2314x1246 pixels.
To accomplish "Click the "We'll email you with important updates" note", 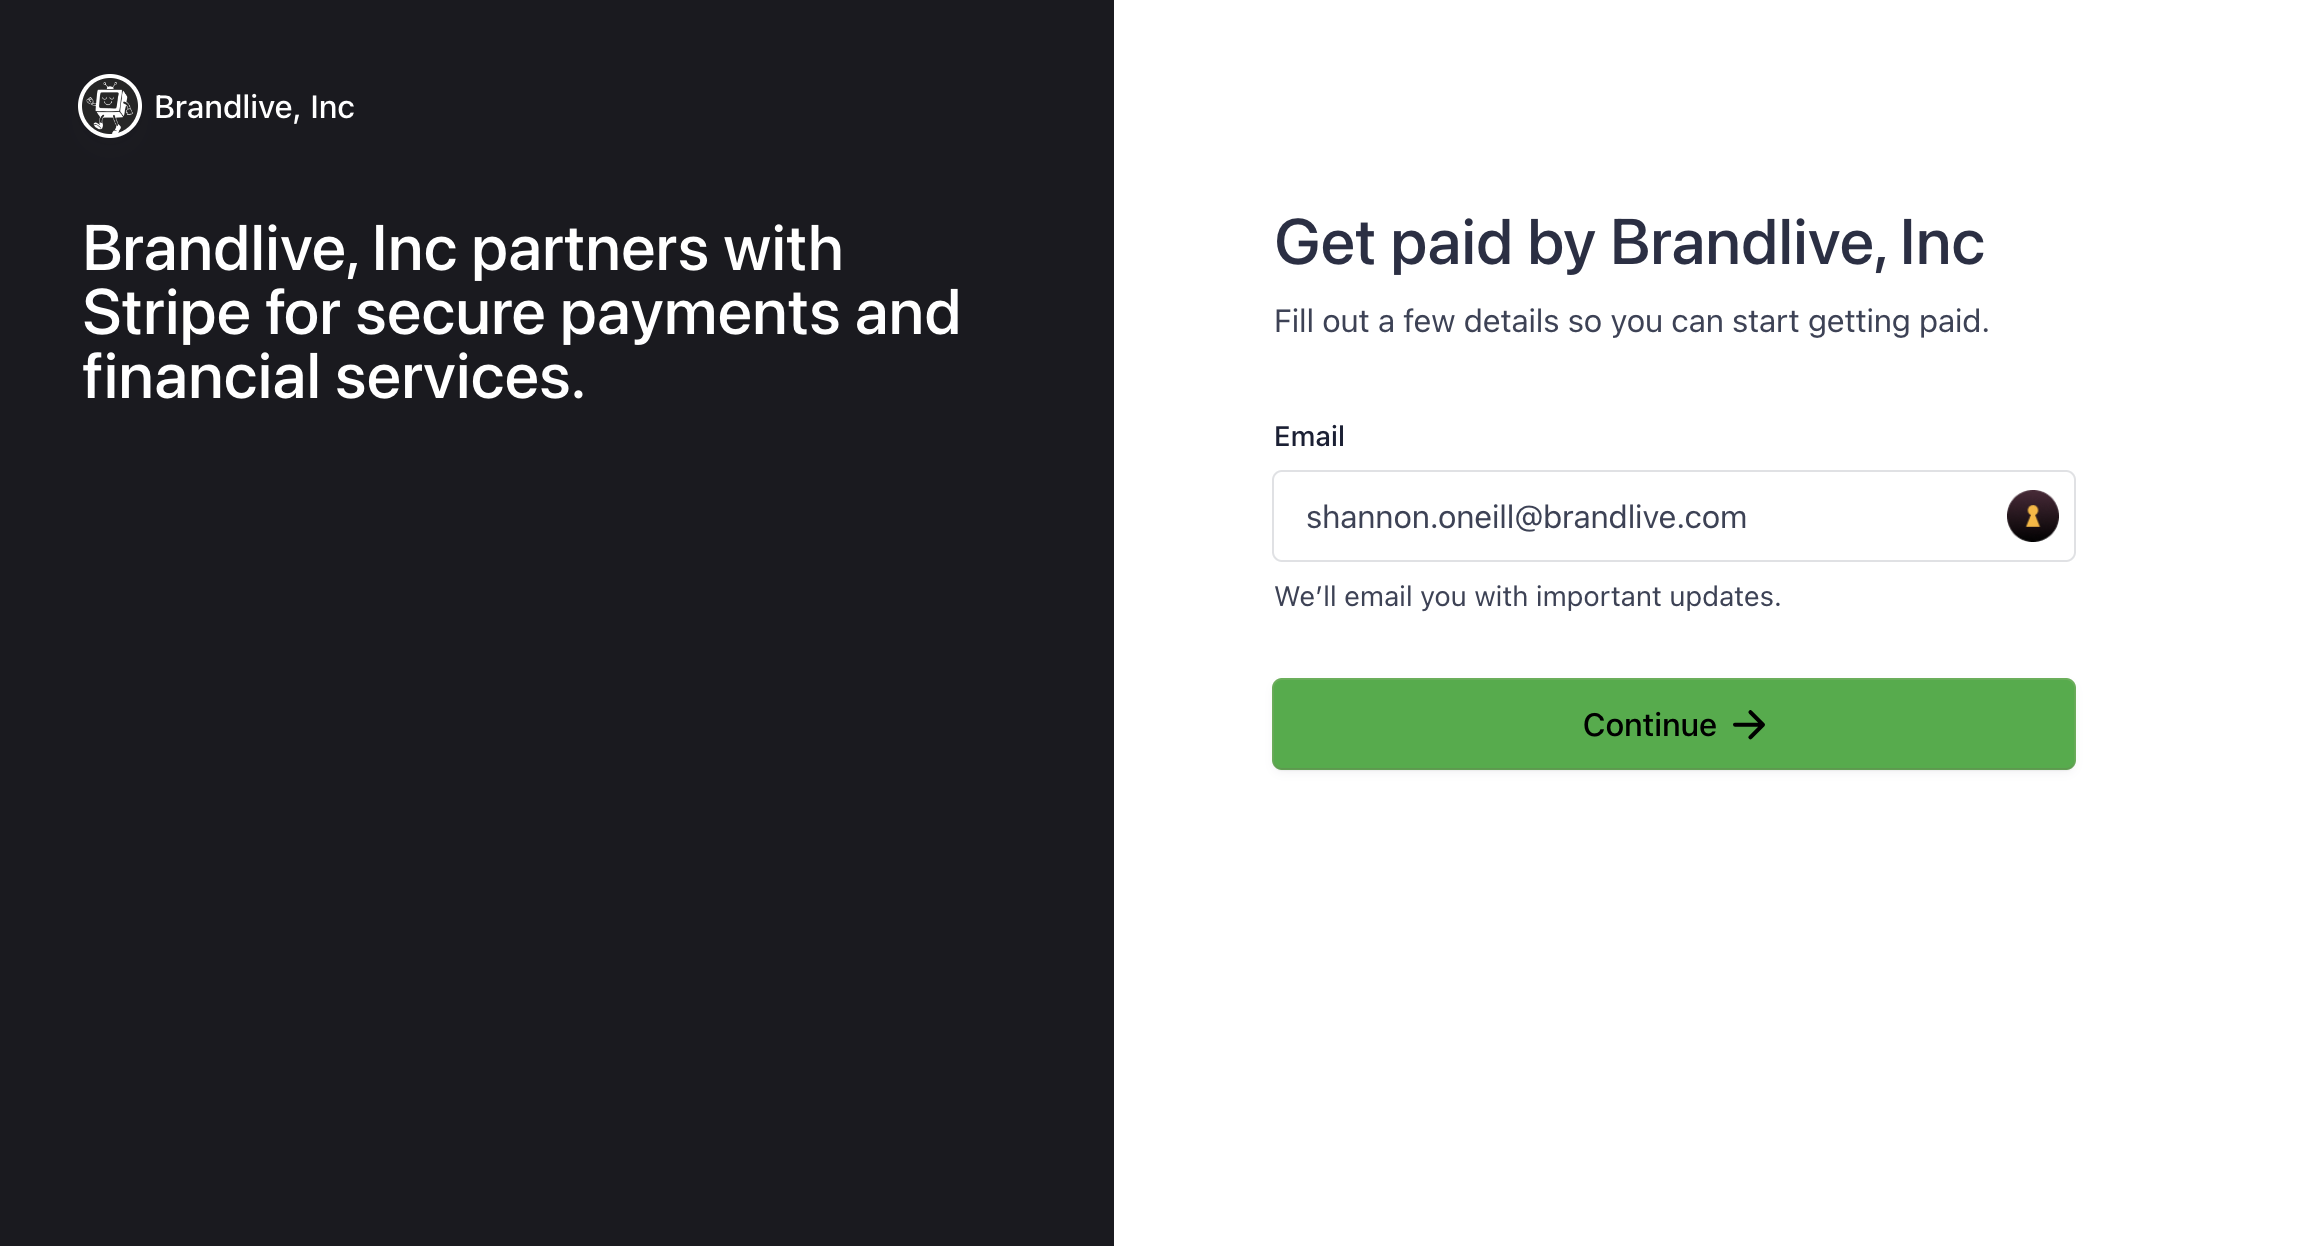I will click(x=1527, y=596).
